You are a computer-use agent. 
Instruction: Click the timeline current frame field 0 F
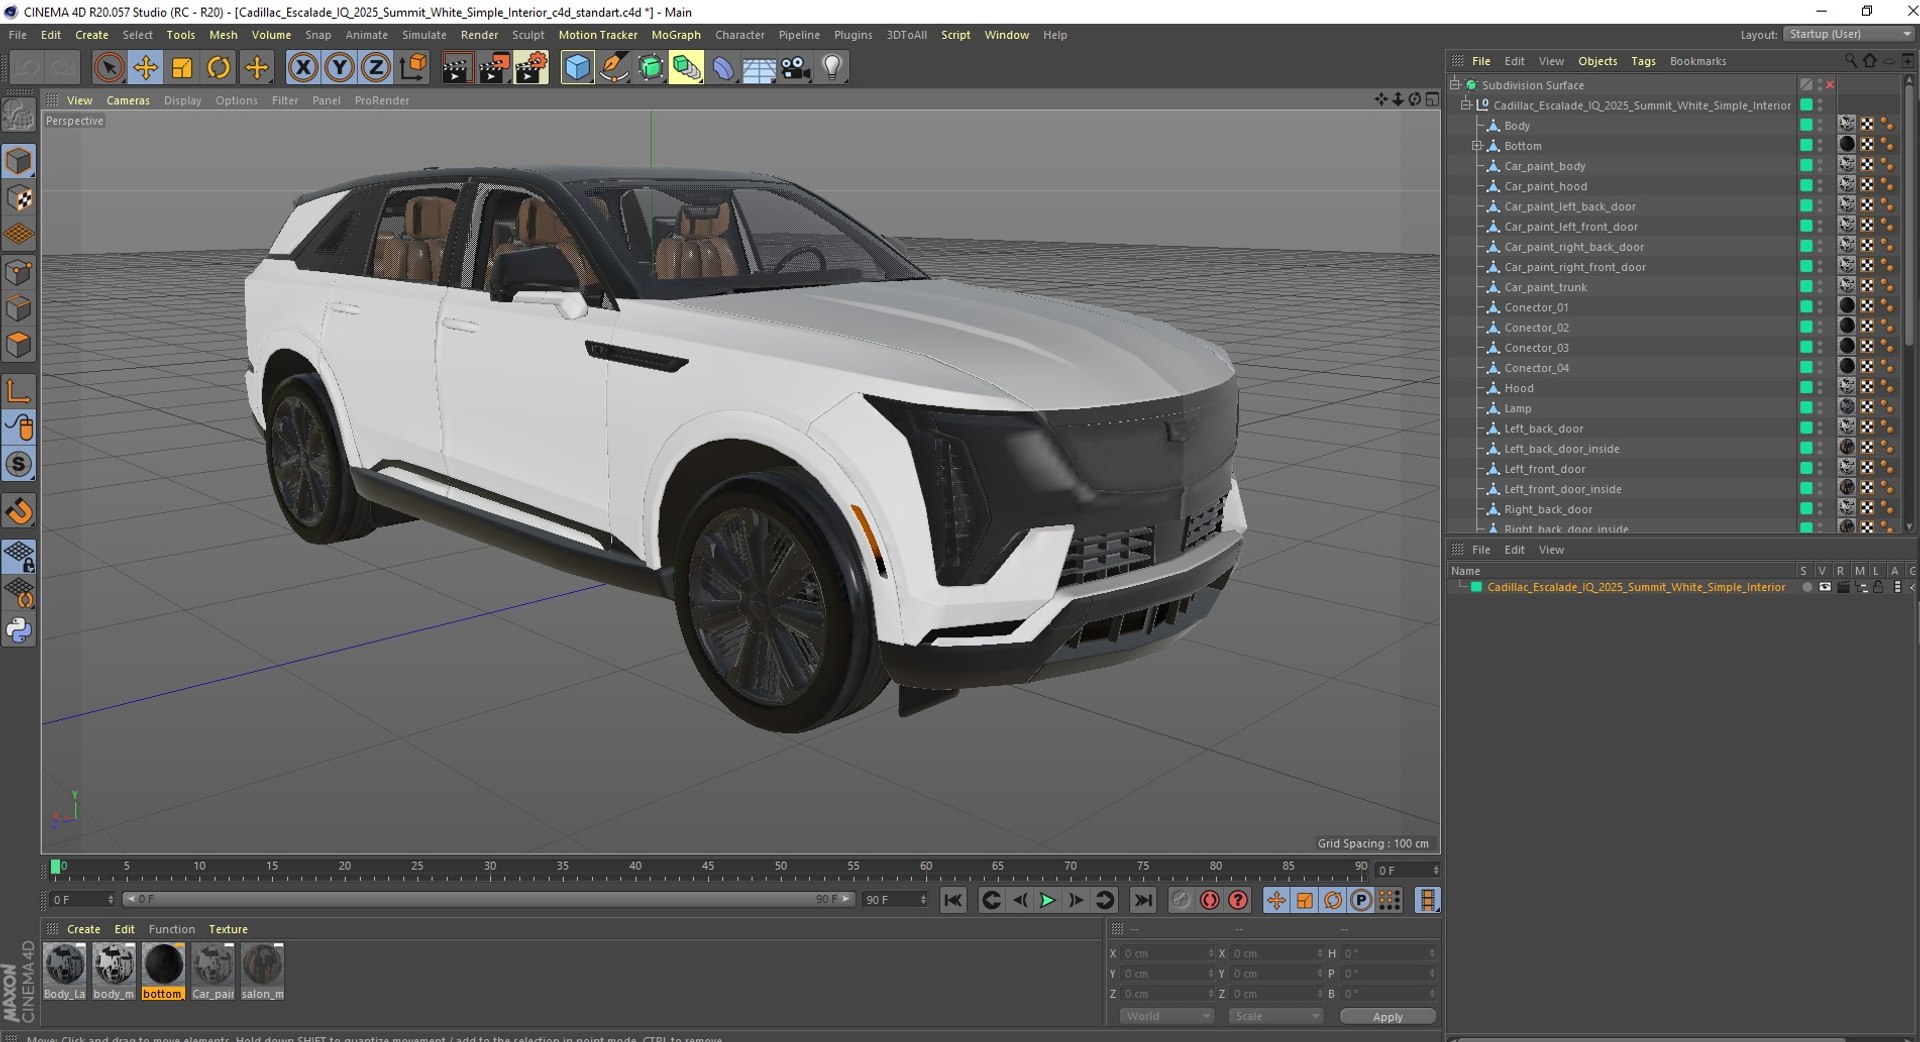click(x=1407, y=870)
